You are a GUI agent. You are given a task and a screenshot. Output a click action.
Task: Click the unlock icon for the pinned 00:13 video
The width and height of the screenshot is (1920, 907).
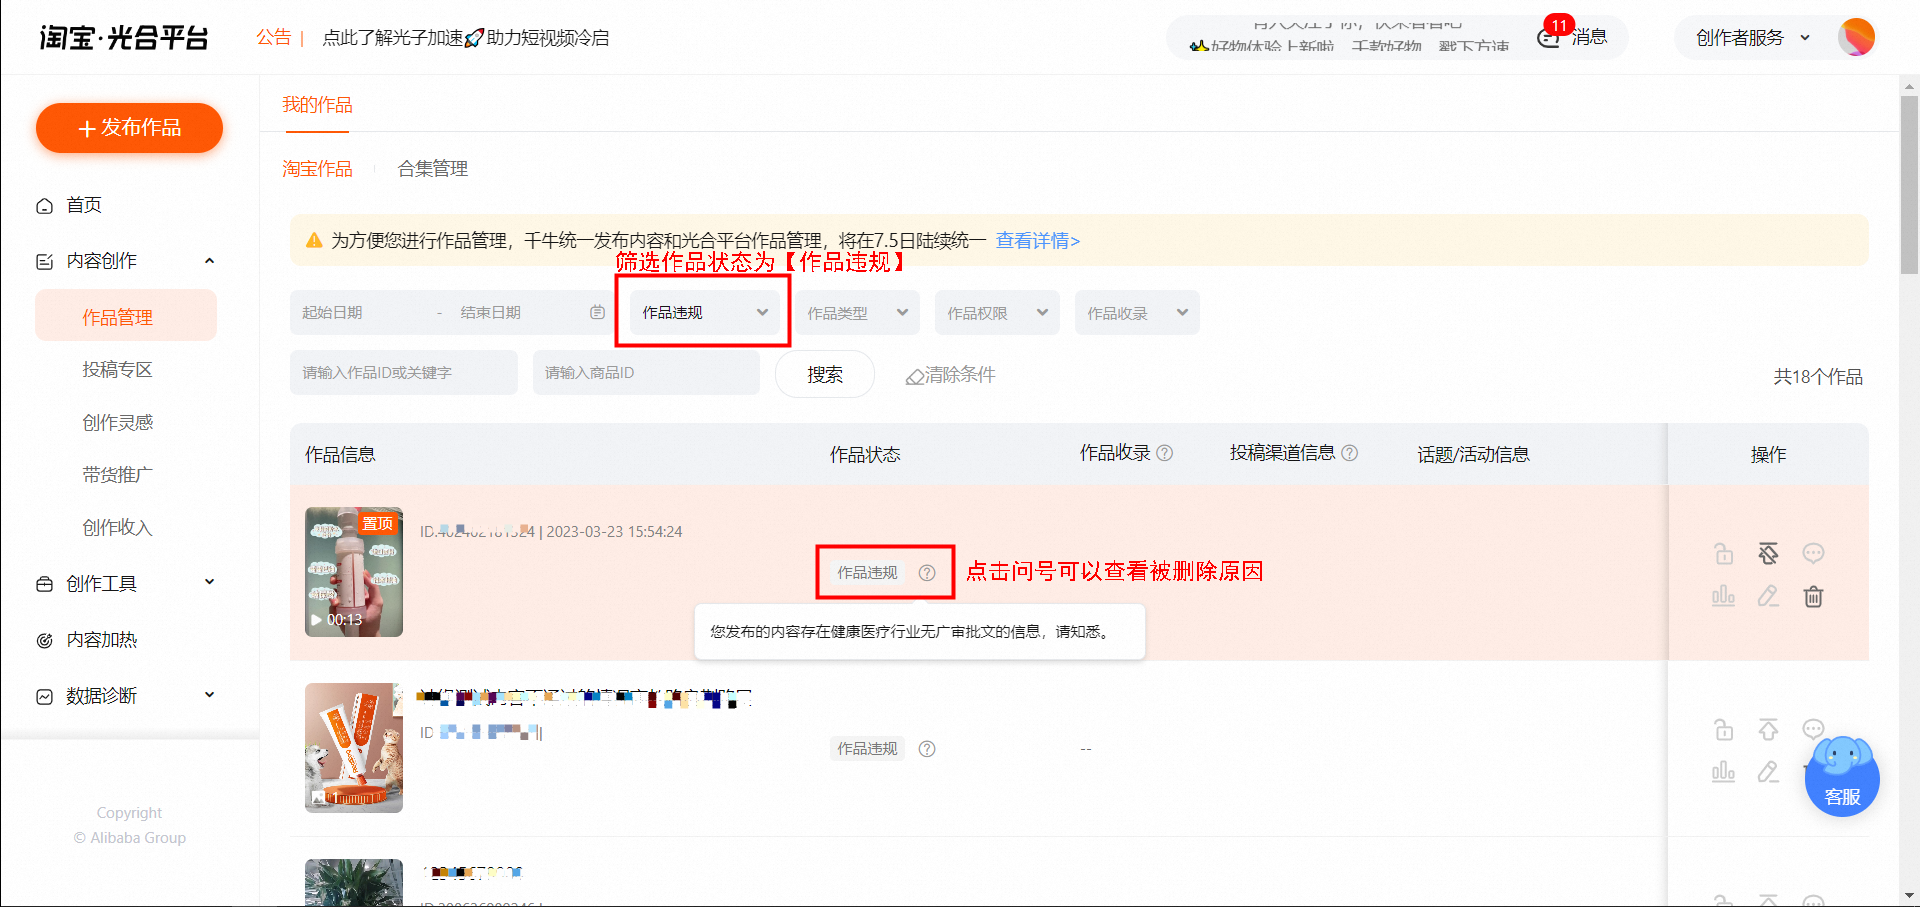pyautogui.click(x=1723, y=553)
